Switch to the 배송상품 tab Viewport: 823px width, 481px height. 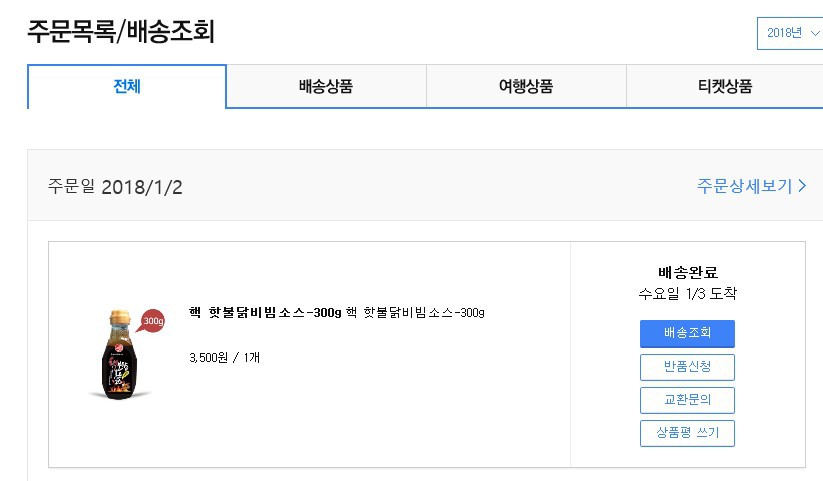326,86
